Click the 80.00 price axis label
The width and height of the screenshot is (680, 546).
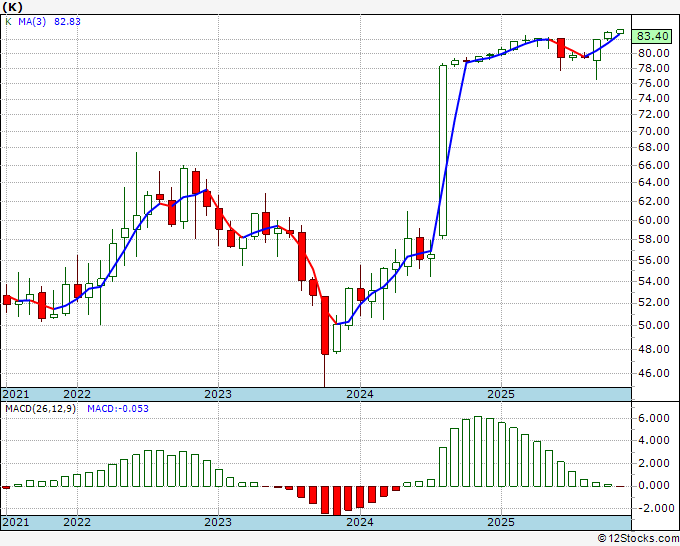654,53
